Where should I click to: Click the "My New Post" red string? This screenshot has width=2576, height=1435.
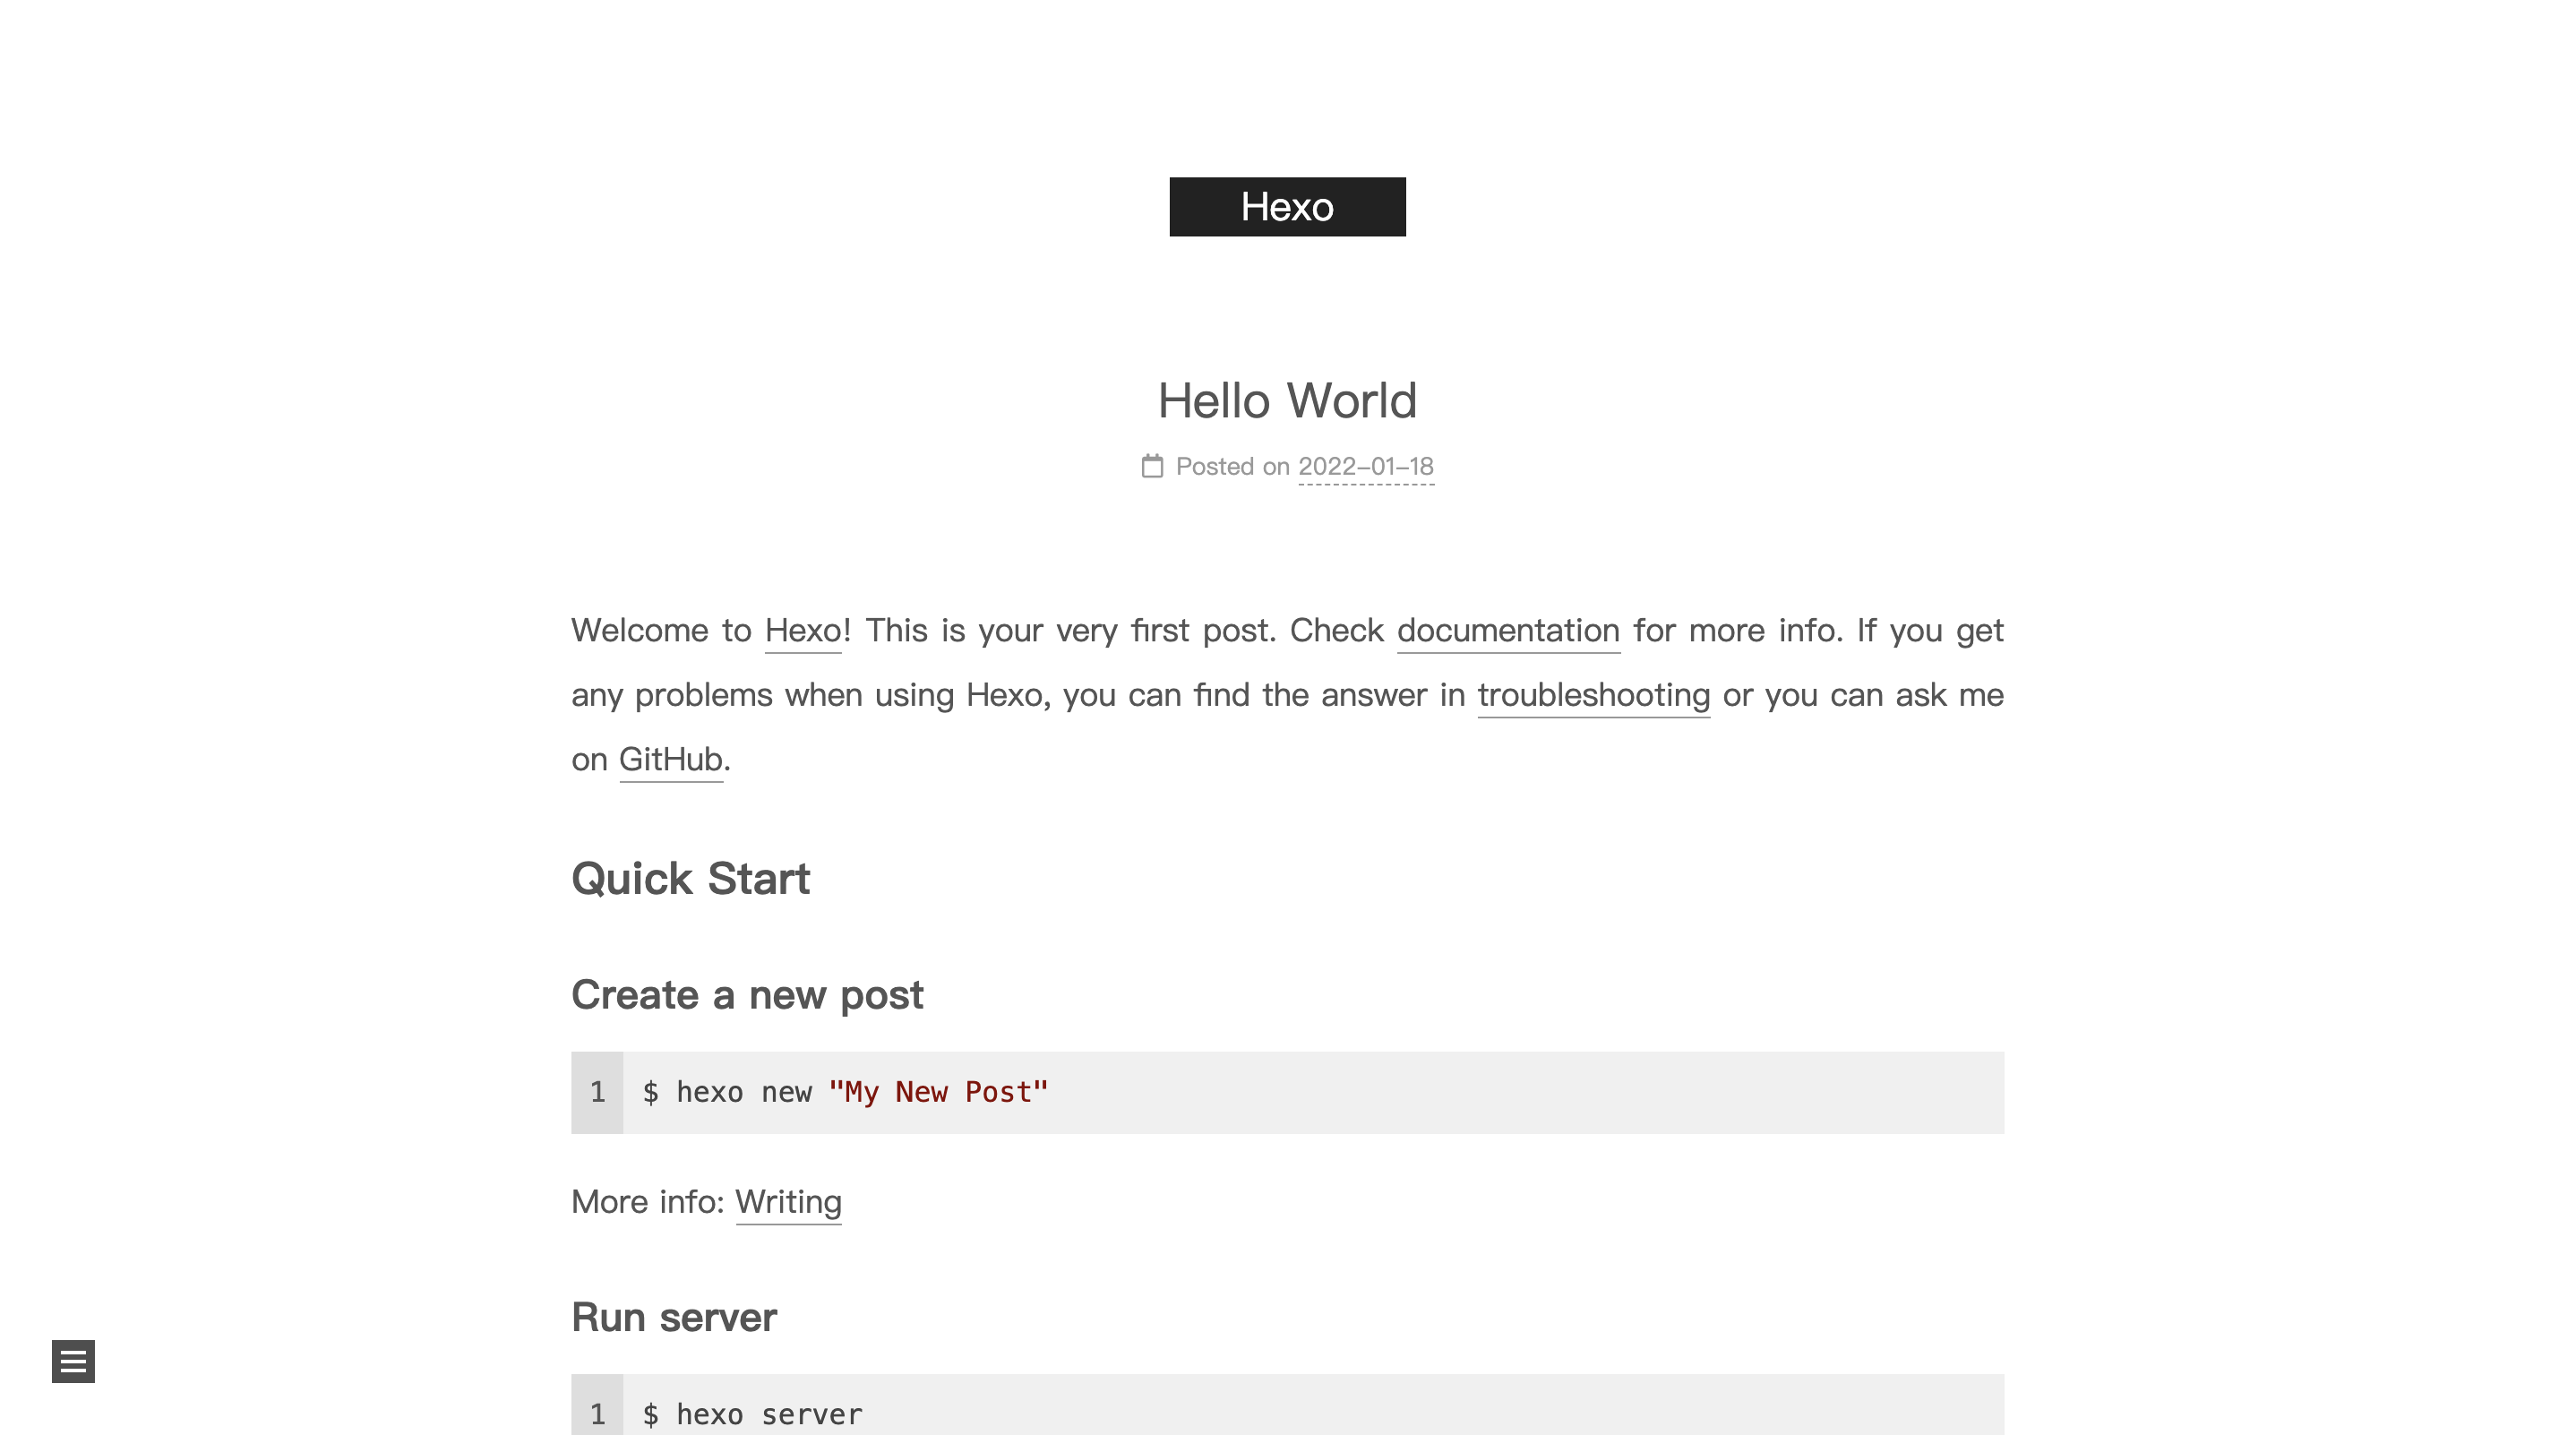tap(938, 1092)
